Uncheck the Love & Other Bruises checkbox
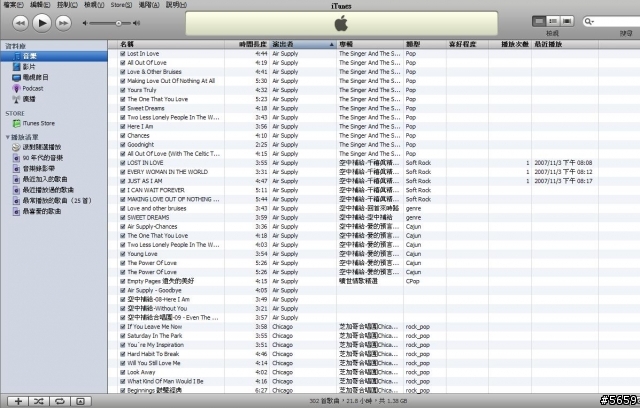Screen dimensions: 640x408 (x=122, y=72)
